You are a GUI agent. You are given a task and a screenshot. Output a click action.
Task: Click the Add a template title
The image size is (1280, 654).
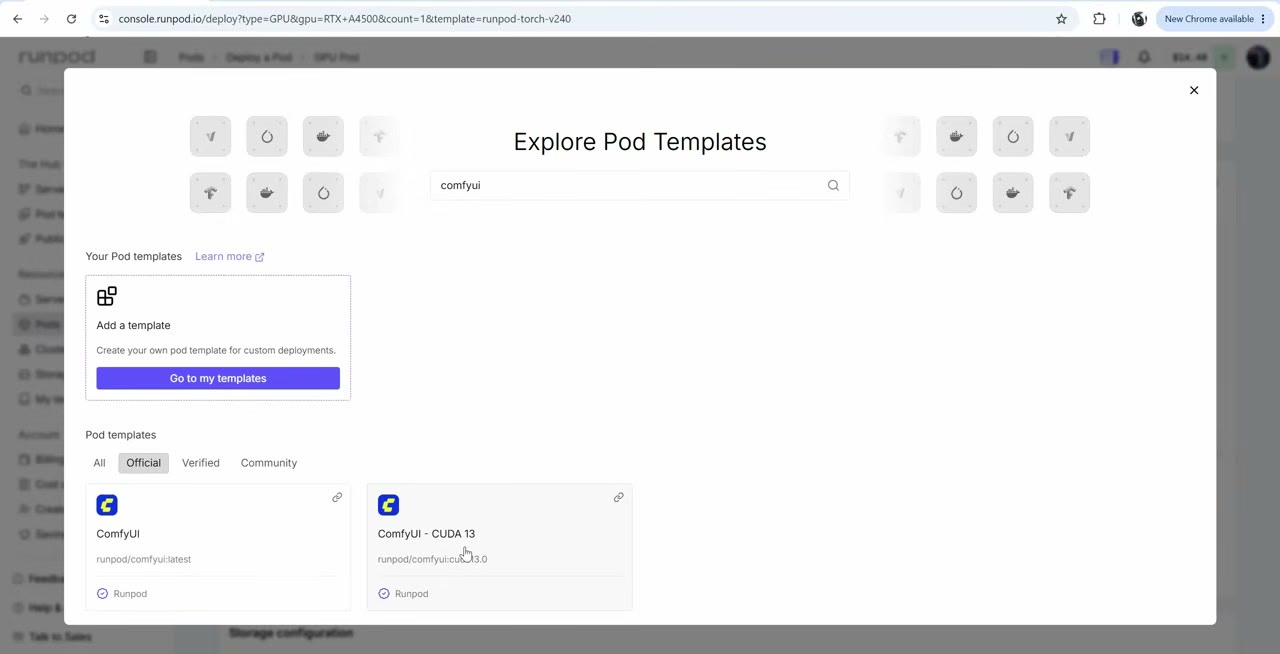(133, 325)
